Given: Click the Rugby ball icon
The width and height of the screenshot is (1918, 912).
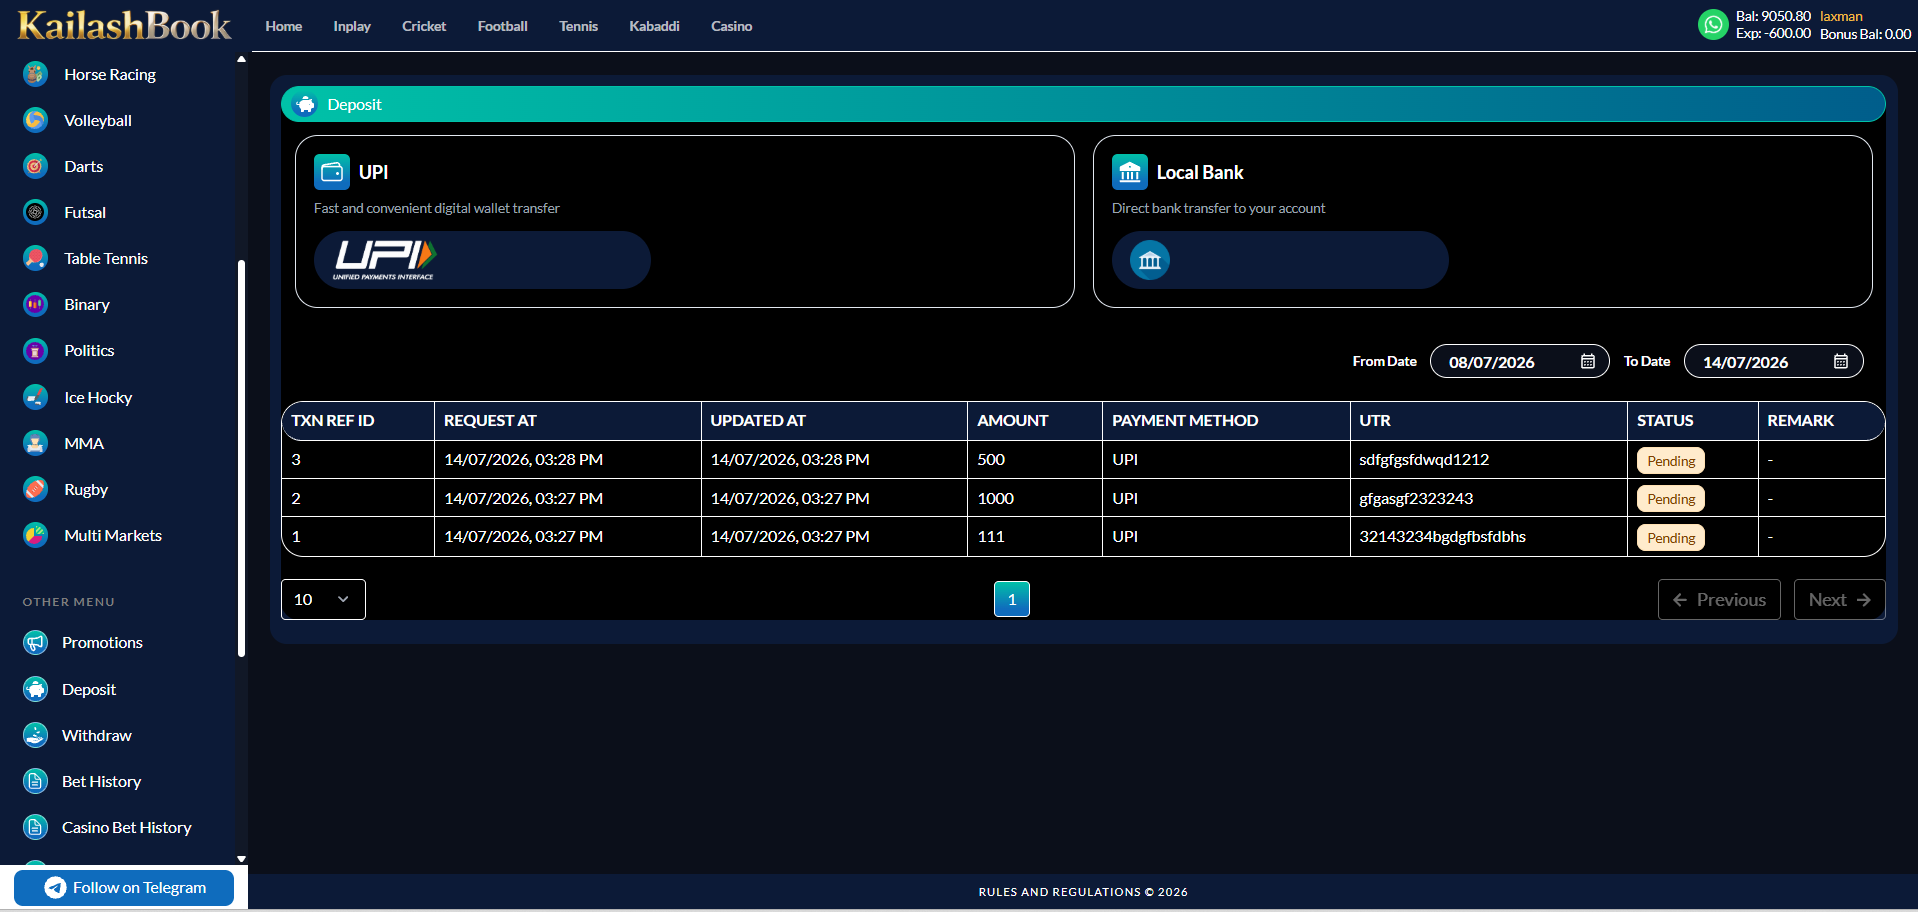Looking at the screenshot, I should pyautogui.click(x=35, y=489).
